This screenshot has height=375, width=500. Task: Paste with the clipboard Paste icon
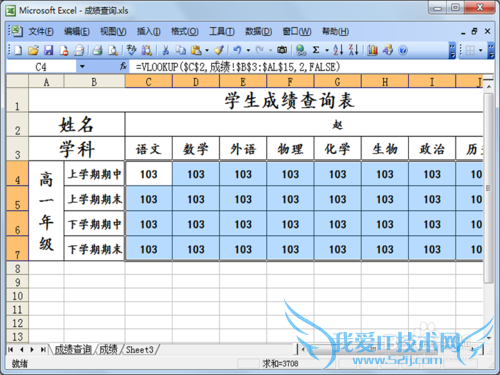pyautogui.click(x=196, y=50)
